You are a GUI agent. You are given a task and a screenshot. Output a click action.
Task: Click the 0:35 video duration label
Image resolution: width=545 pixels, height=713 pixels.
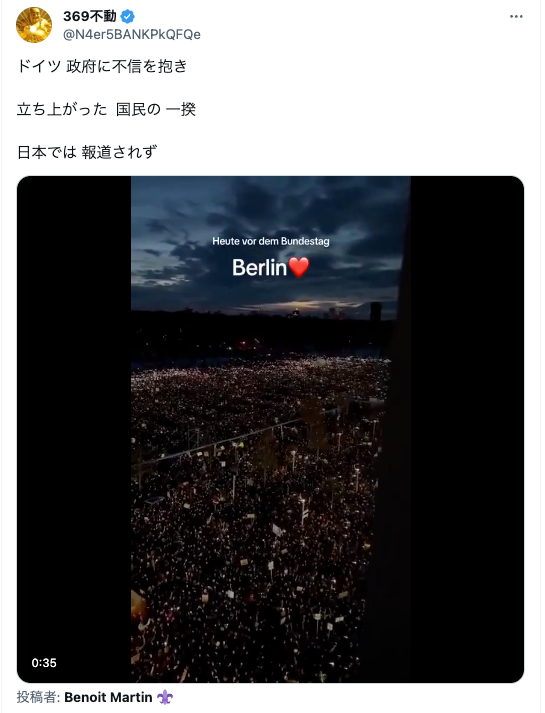(x=44, y=663)
